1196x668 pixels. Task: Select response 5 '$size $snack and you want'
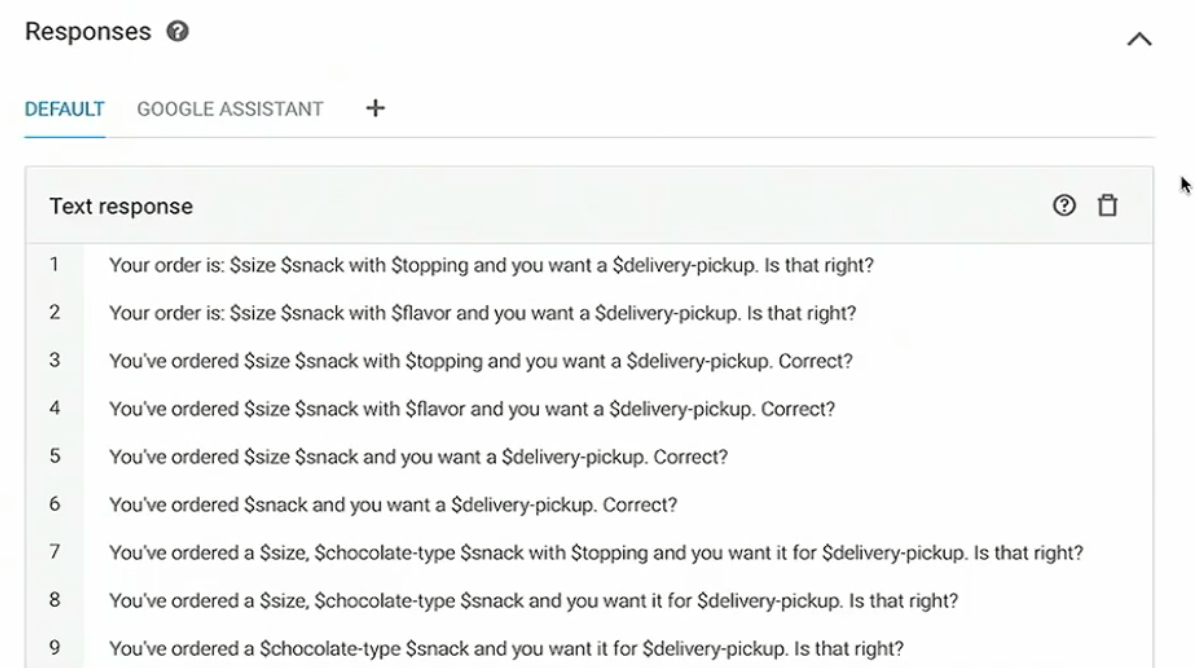point(418,458)
